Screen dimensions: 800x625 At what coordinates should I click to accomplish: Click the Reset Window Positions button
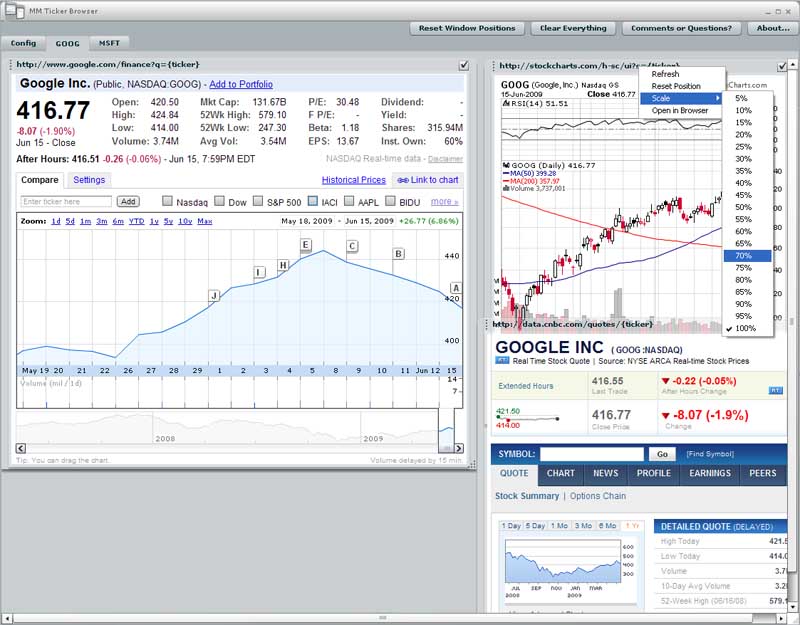[x=467, y=29]
